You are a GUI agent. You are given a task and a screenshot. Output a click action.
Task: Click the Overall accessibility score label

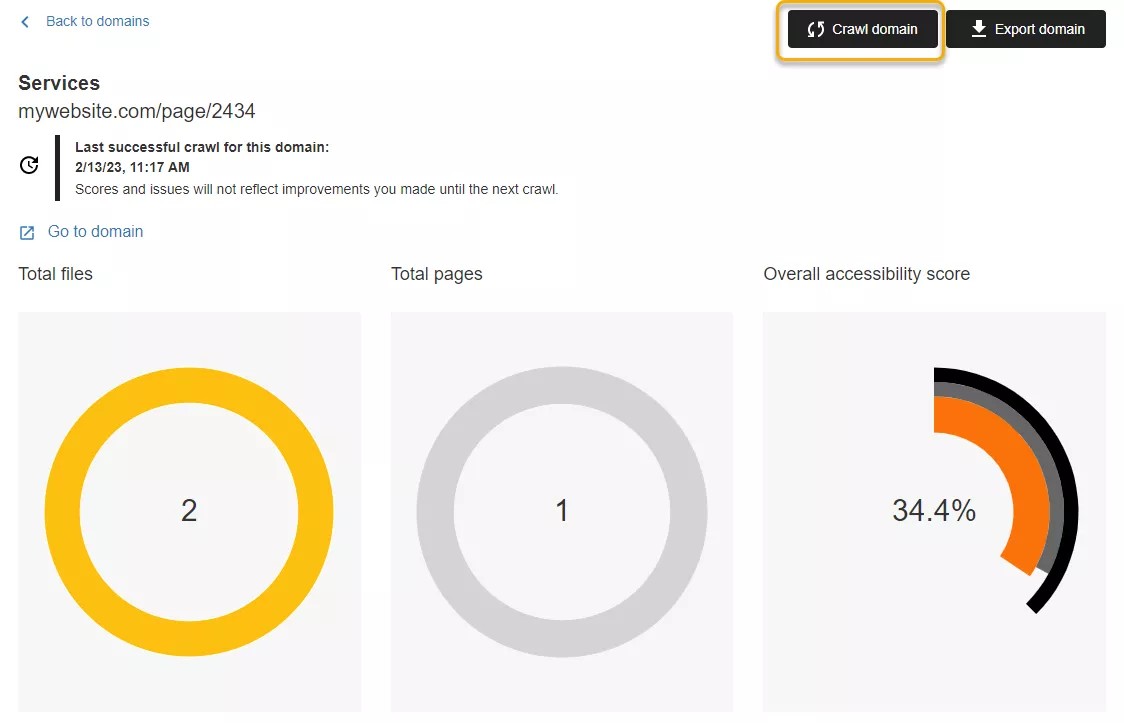click(x=866, y=273)
